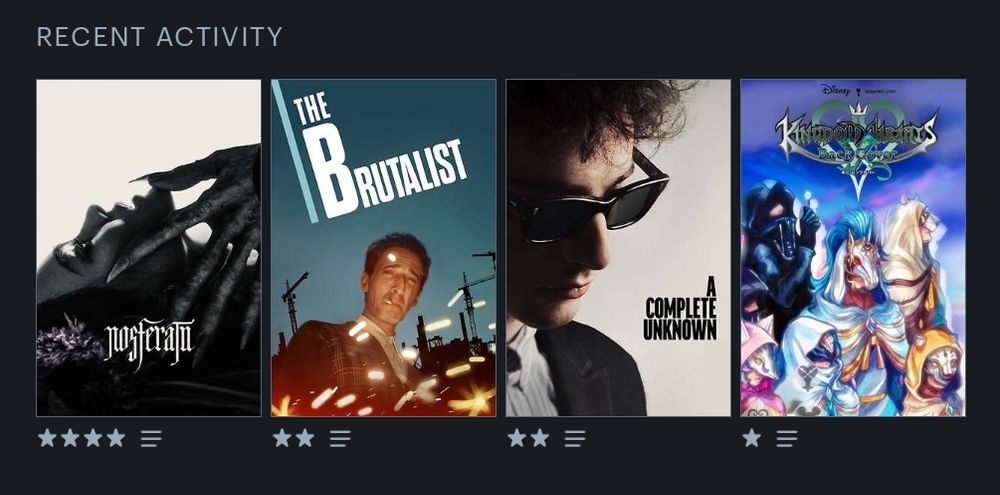Click the 'A Complete Unknown' poster text

tap(680, 309)
